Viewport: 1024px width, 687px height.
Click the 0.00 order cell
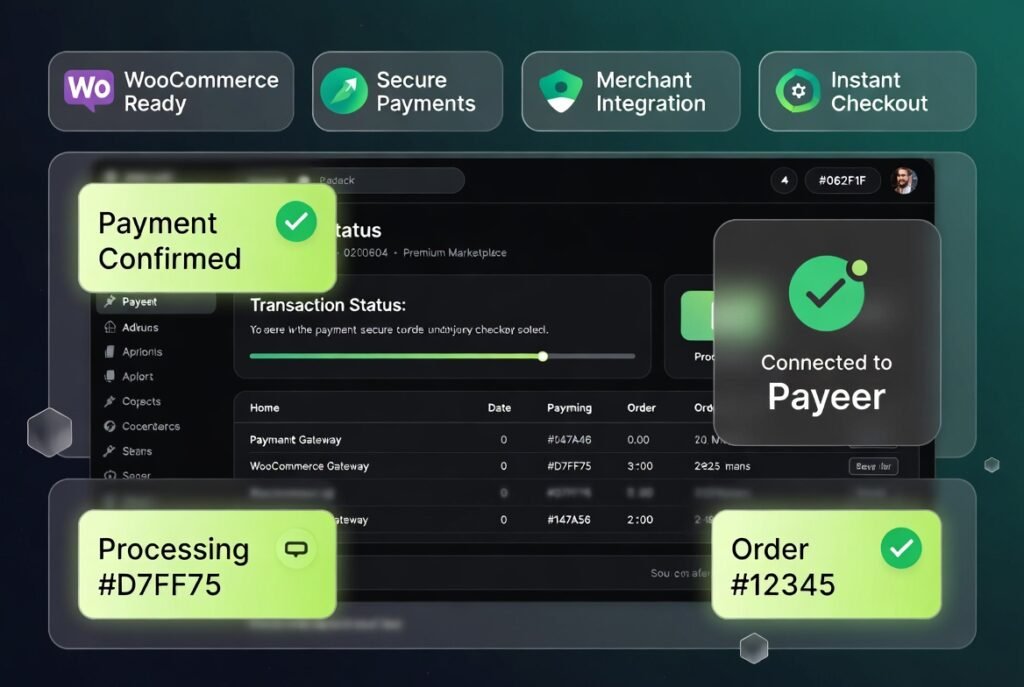point(638,439)
